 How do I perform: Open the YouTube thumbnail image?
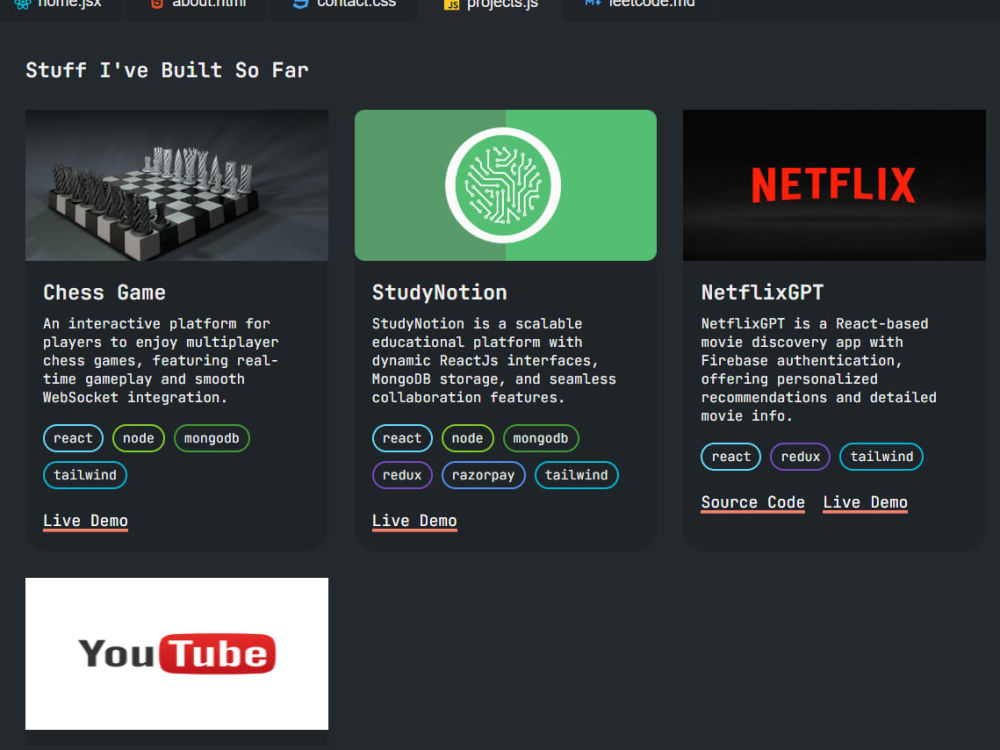[177, 654]
